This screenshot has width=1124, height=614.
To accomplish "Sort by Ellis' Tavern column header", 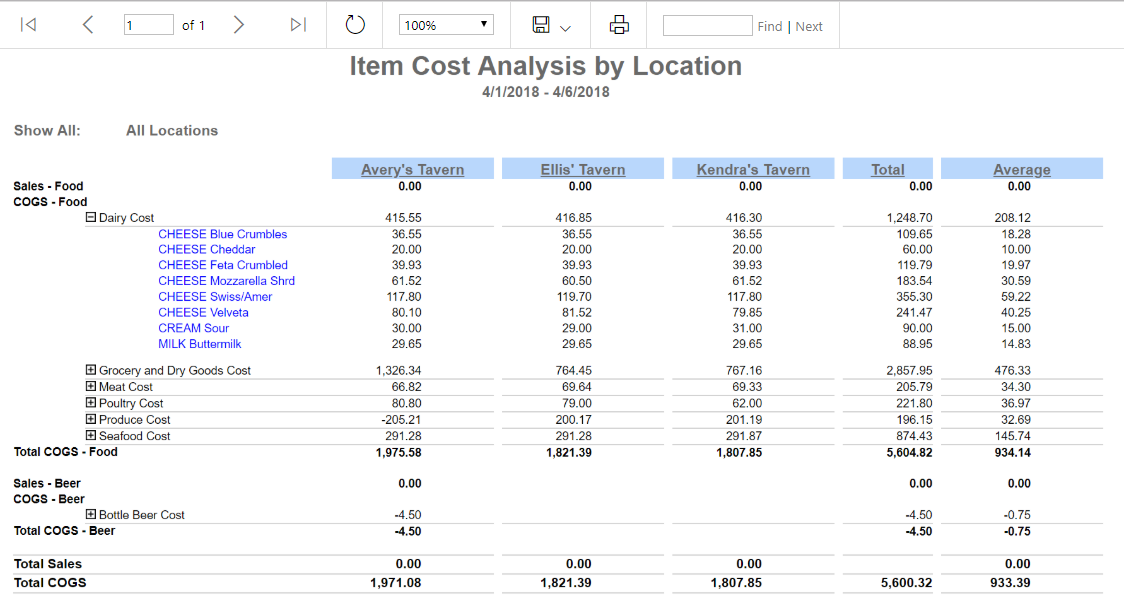I will coord(583,170).
